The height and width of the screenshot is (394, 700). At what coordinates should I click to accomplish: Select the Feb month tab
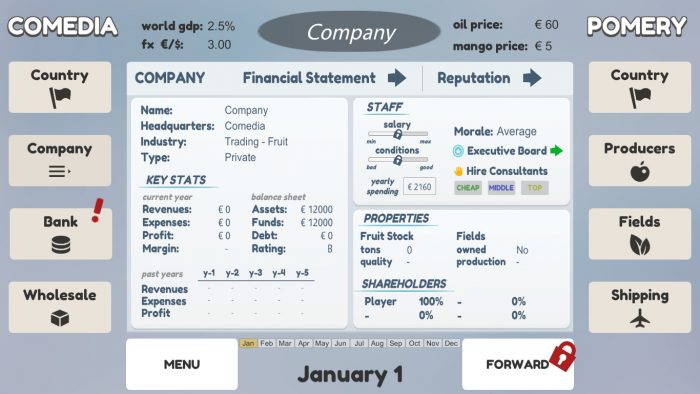[x=267, y=343]
